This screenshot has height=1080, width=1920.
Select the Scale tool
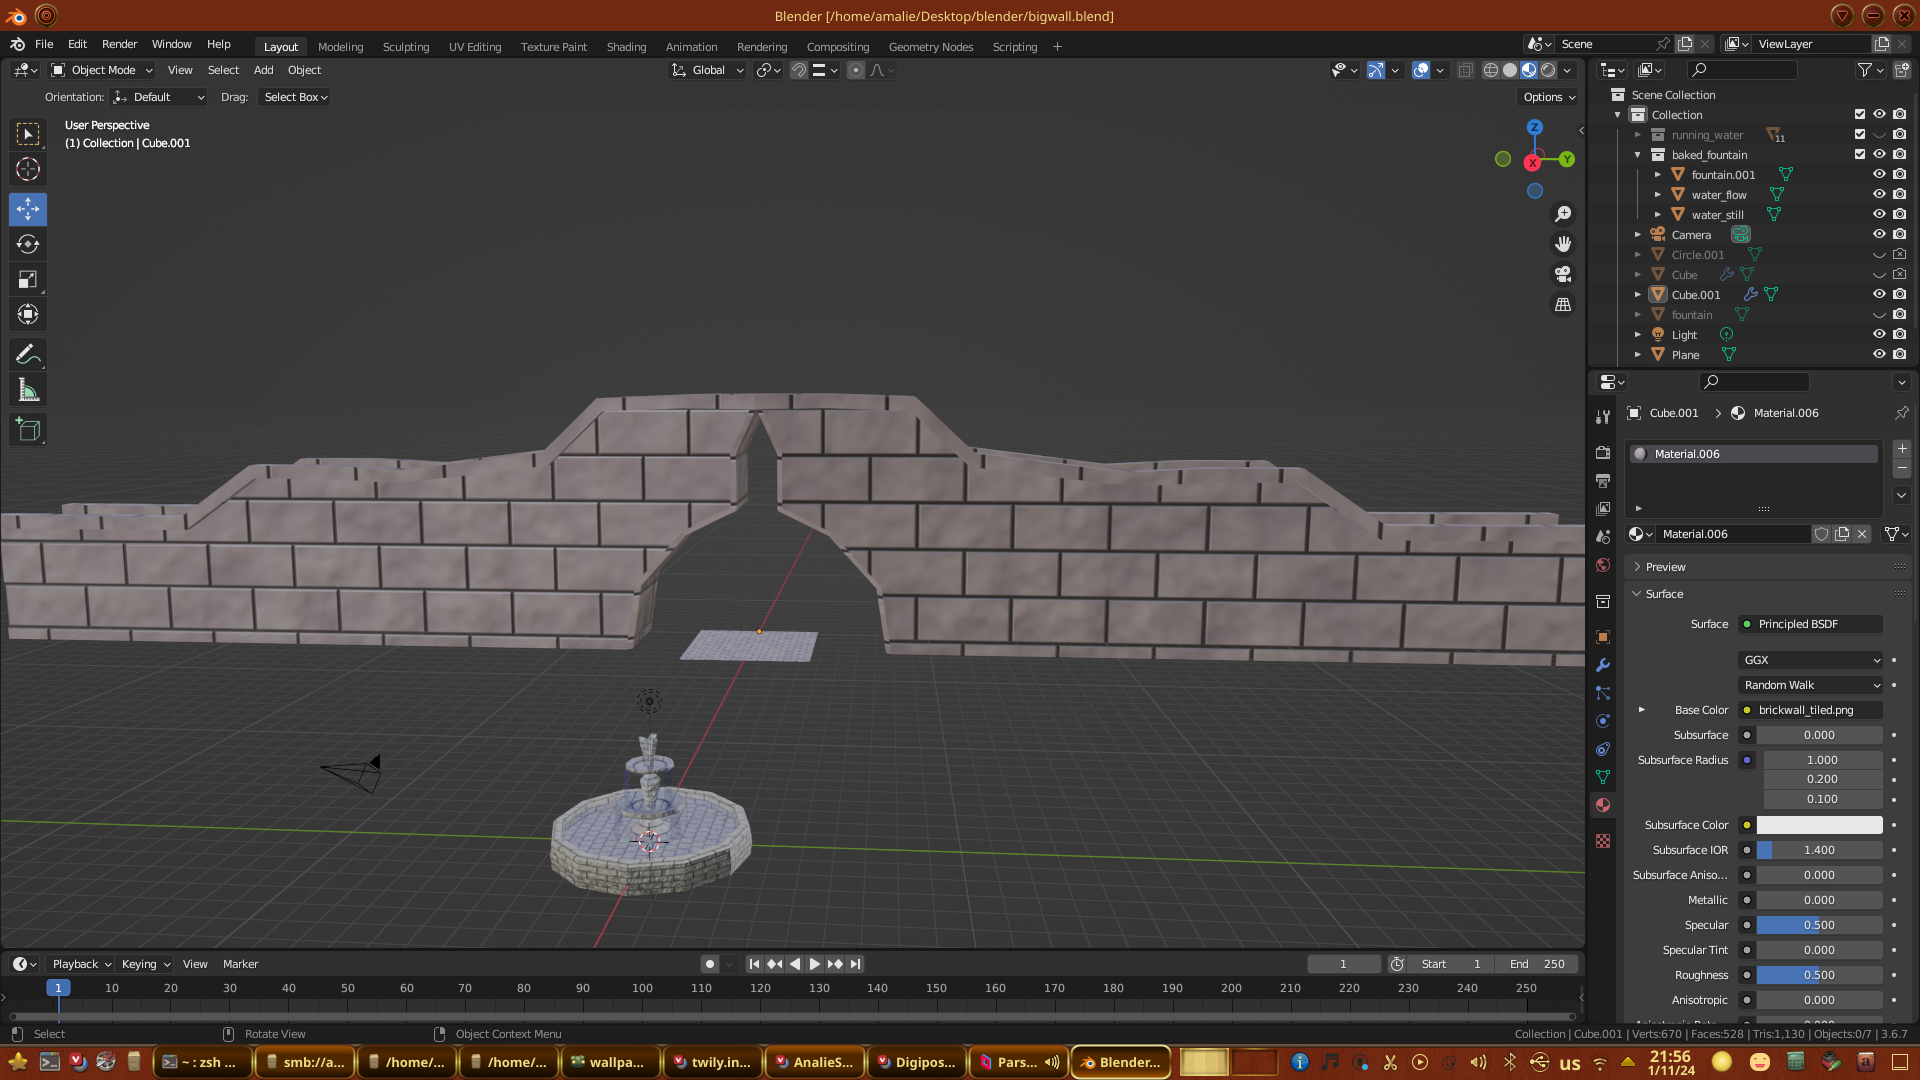click(x=28, y=280)
